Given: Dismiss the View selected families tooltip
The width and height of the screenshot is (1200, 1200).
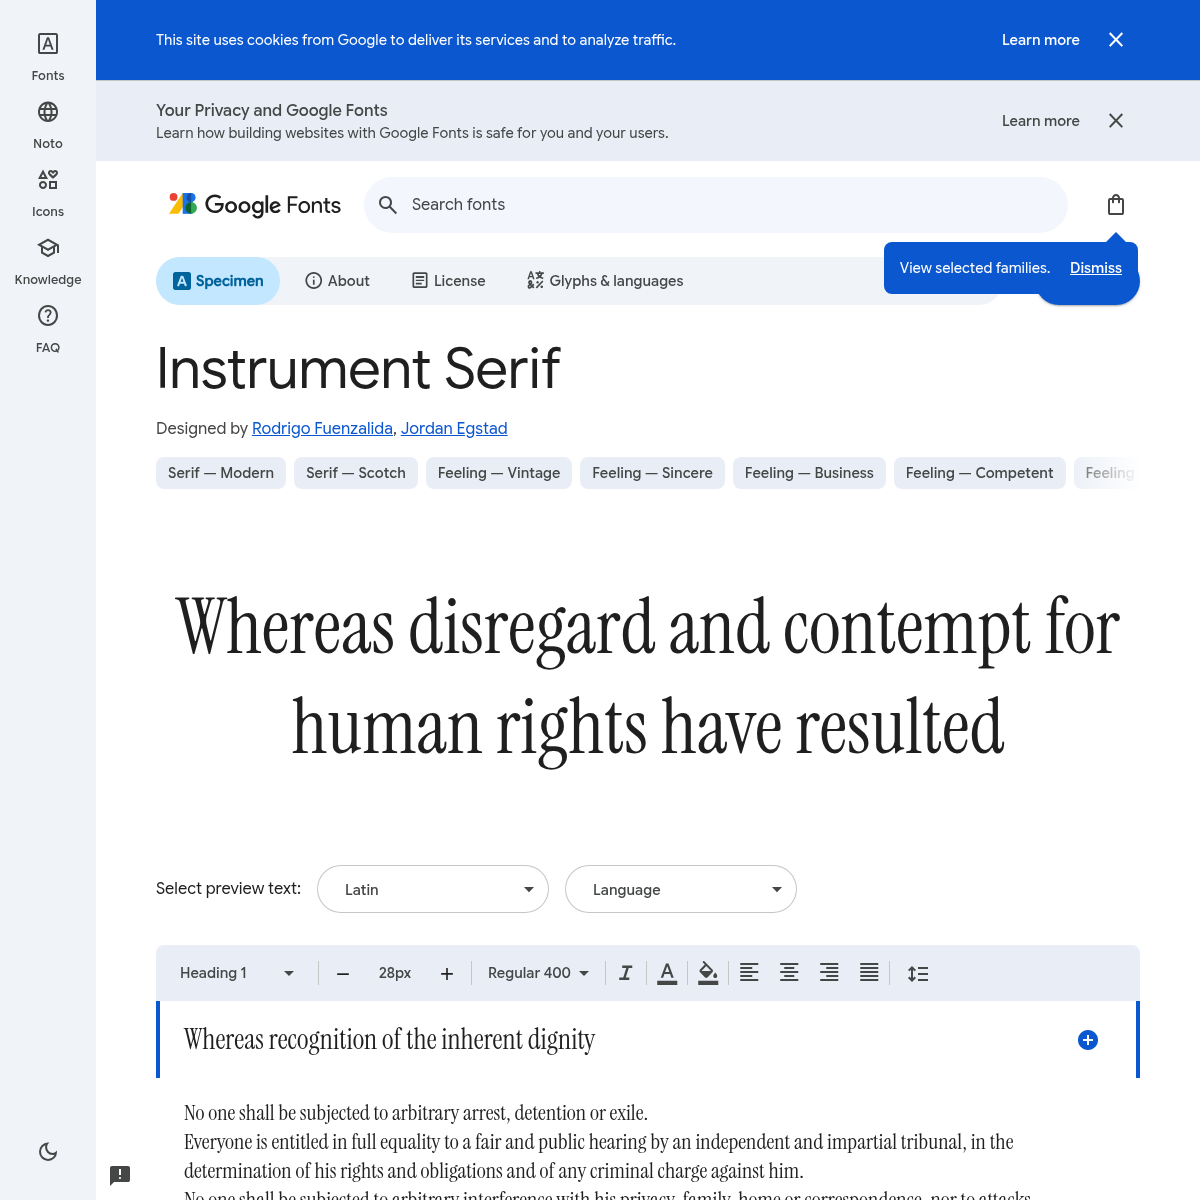Looking at the screenshot, I should coord(1096,268).
